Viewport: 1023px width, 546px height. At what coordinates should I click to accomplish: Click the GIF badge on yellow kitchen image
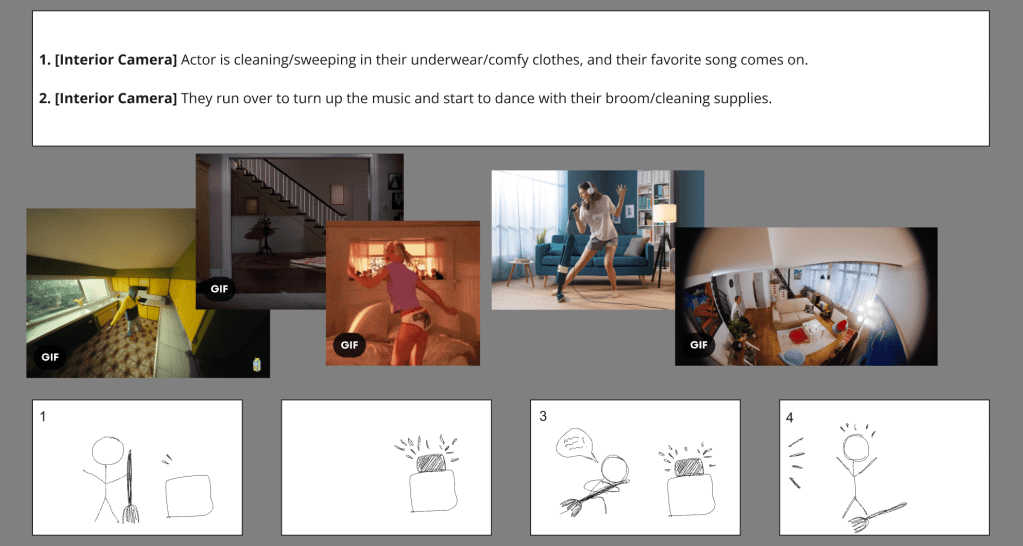coord(50,356)
